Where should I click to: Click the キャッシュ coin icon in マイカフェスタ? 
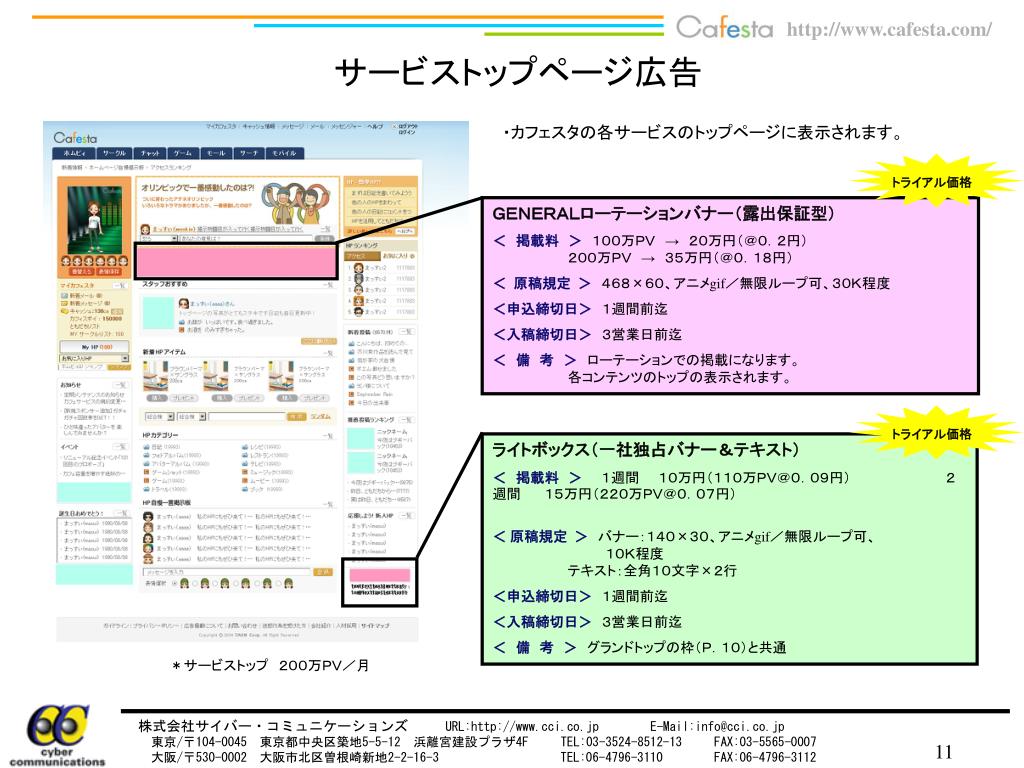click(x=65, y=312)
